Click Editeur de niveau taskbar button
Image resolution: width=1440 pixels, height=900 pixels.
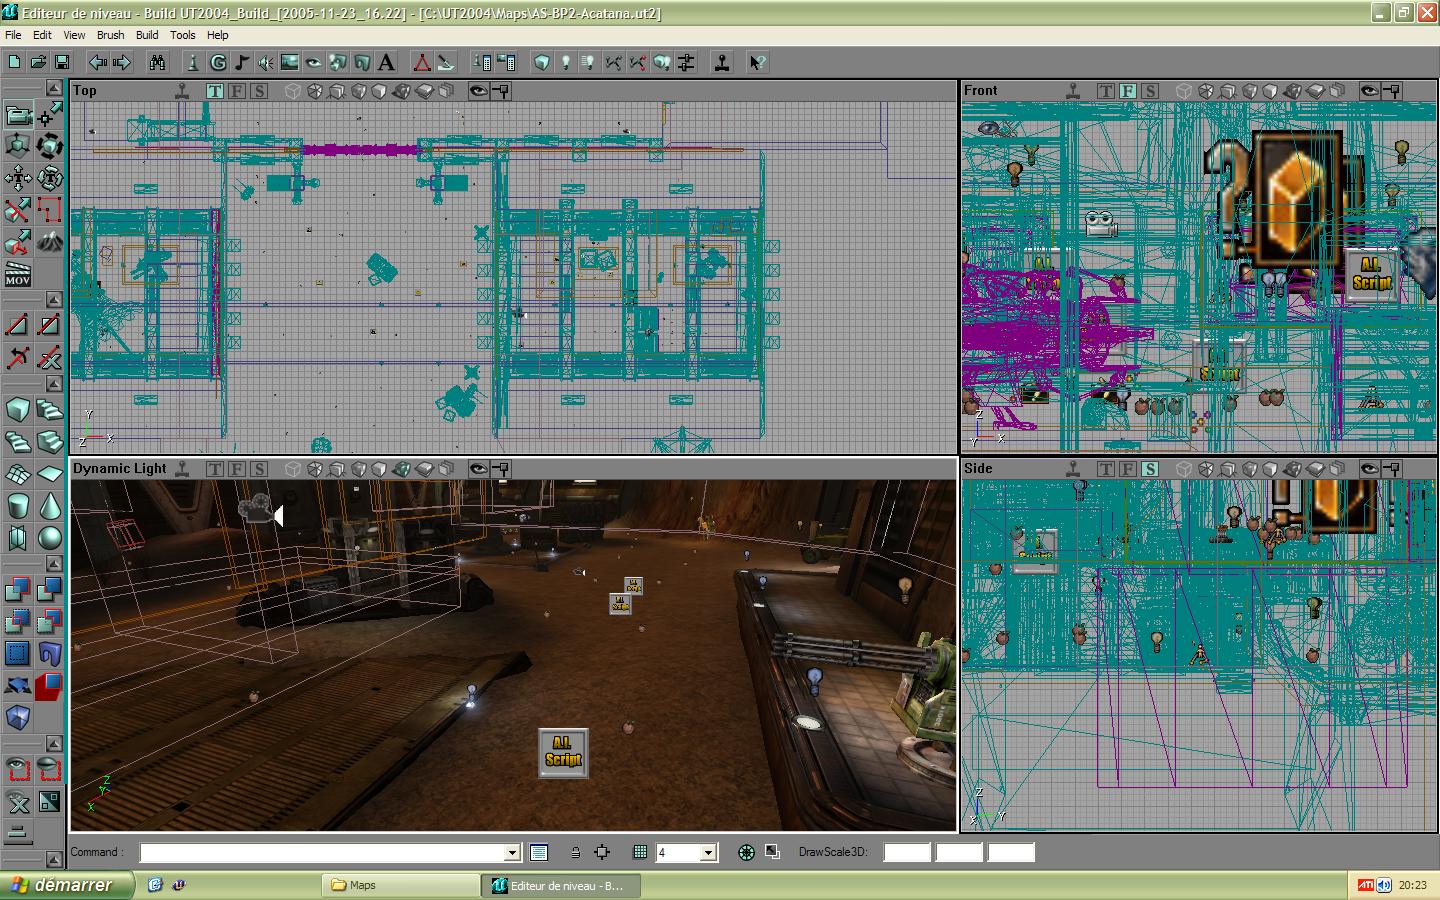point(561,885)
